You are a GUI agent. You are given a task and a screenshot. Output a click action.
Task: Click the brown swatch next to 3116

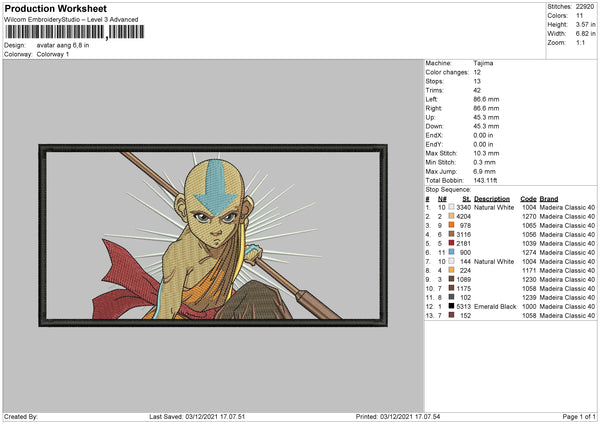452,234
